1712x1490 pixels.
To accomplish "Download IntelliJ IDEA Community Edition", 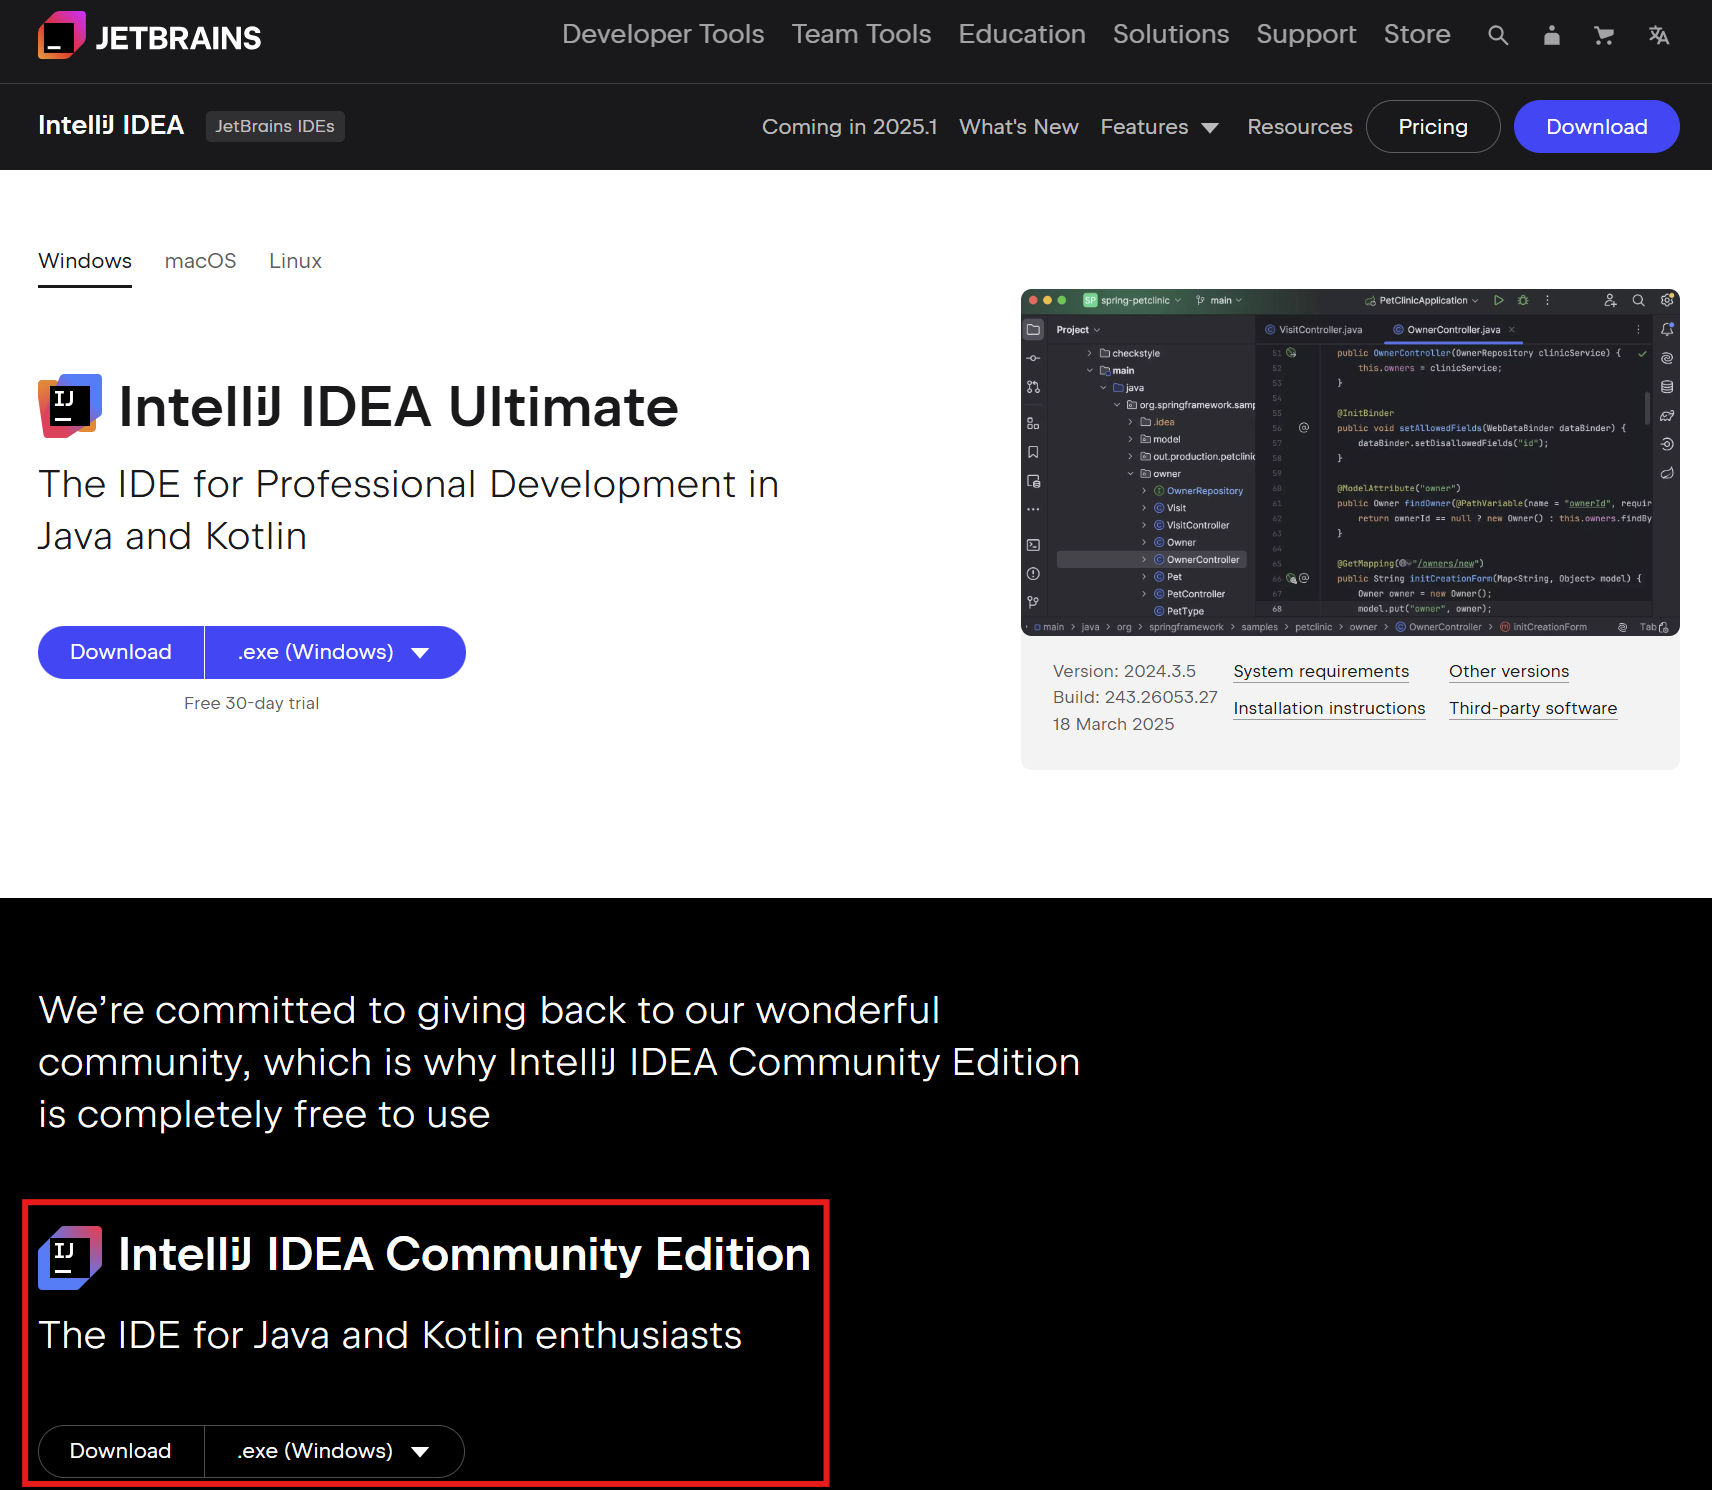I will point(121,1451).
